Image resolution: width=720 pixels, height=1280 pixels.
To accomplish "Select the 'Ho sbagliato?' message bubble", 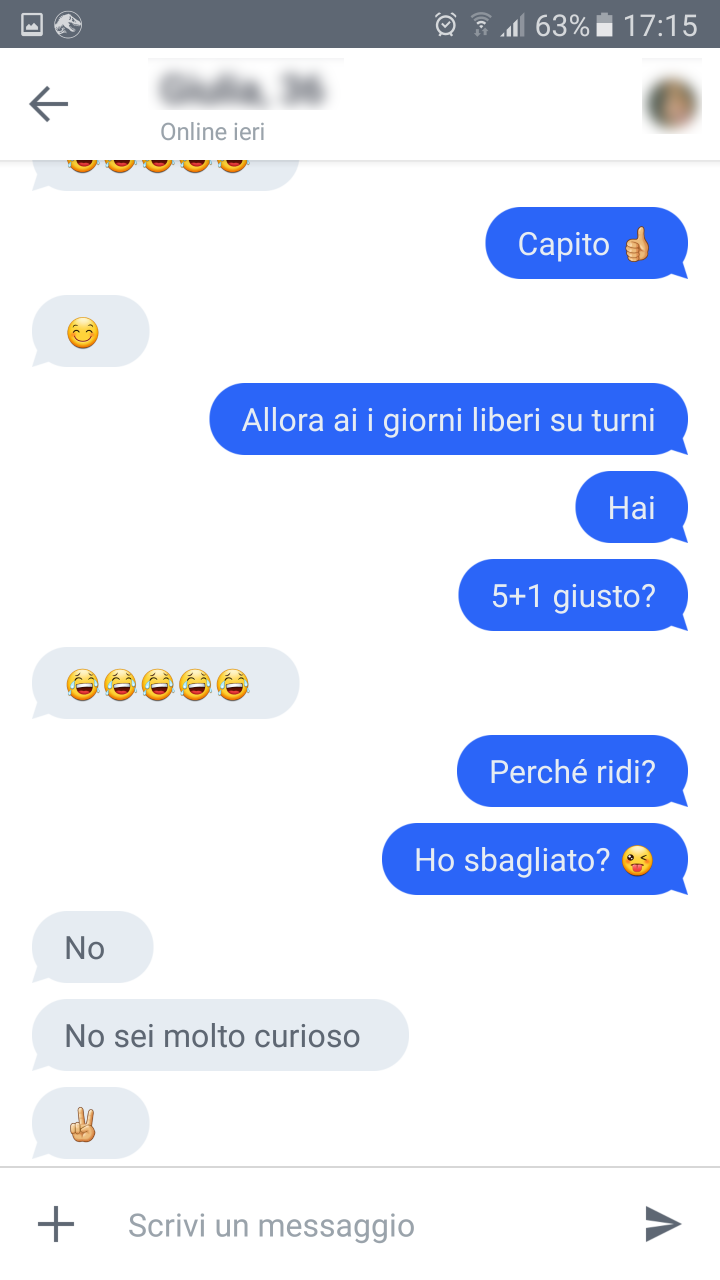I will [x=535, y=859].
